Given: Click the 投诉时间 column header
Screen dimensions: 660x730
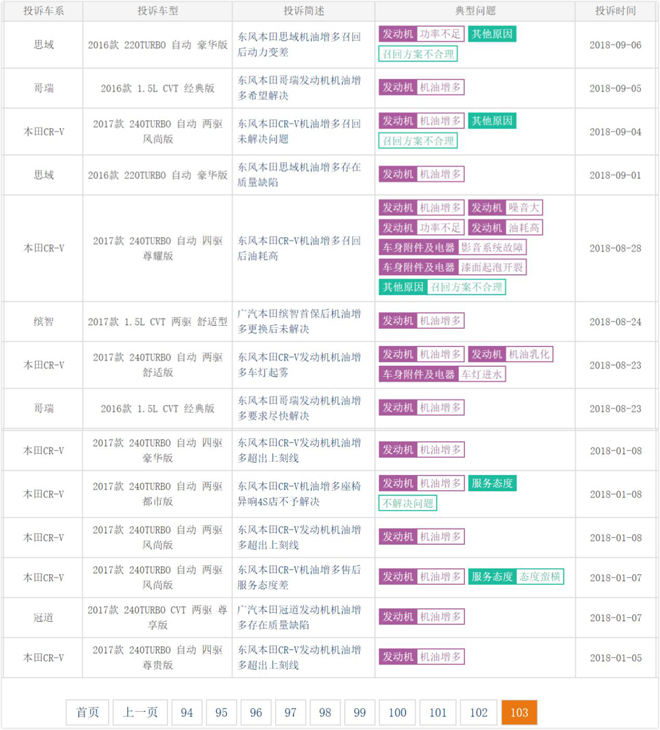Looking at the screenshot, I should click(x=615, y=11).
